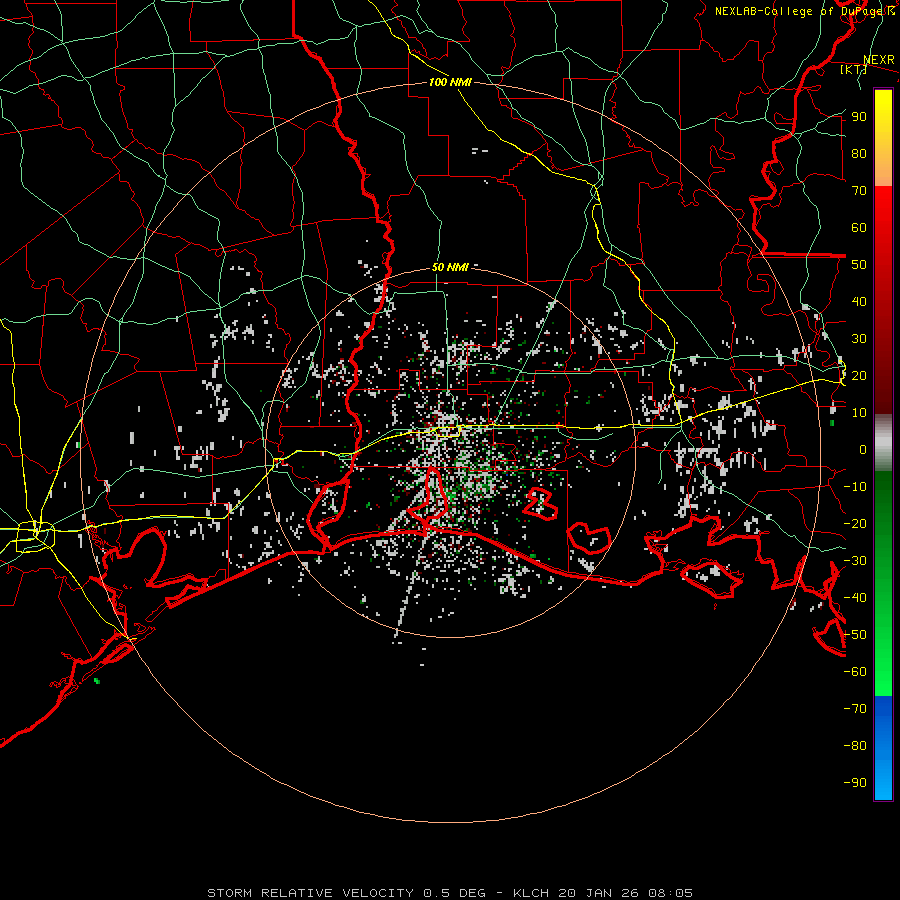Select the 40 value on the velocity scale
This screenshot has width=900, height=900.
[x=859, y=301]
